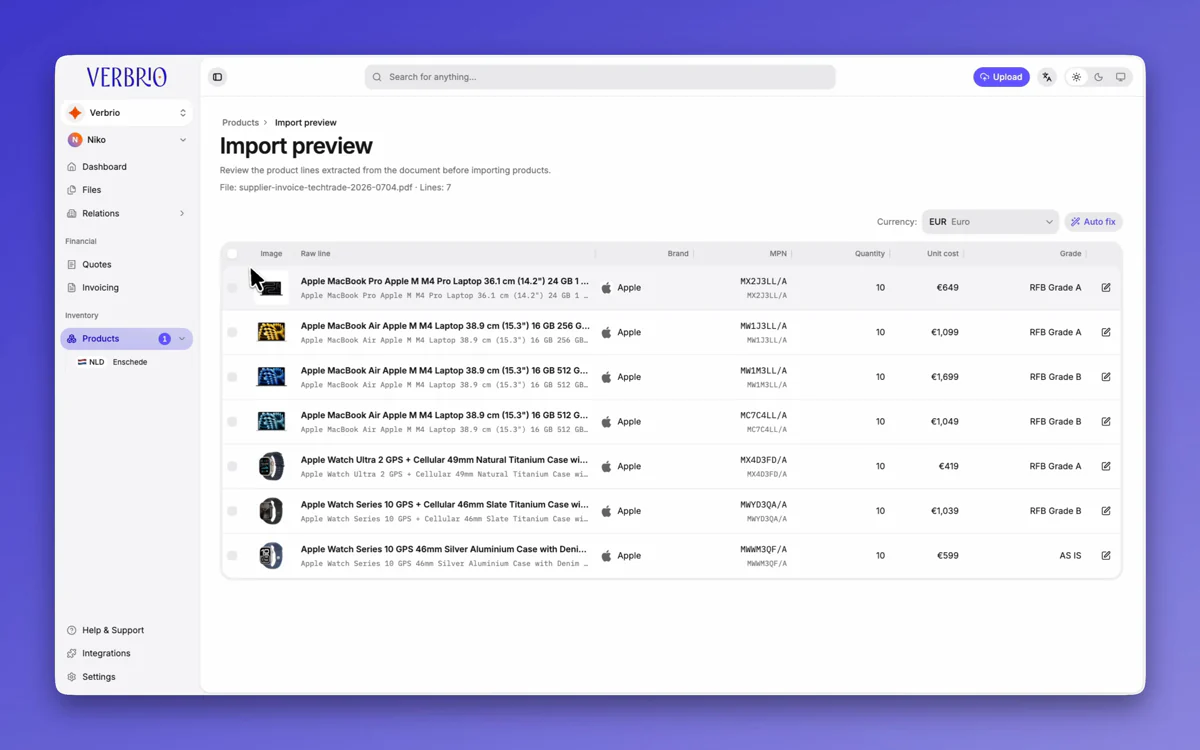
Task: Click the Auto fix button
Action: (1093, 222)
